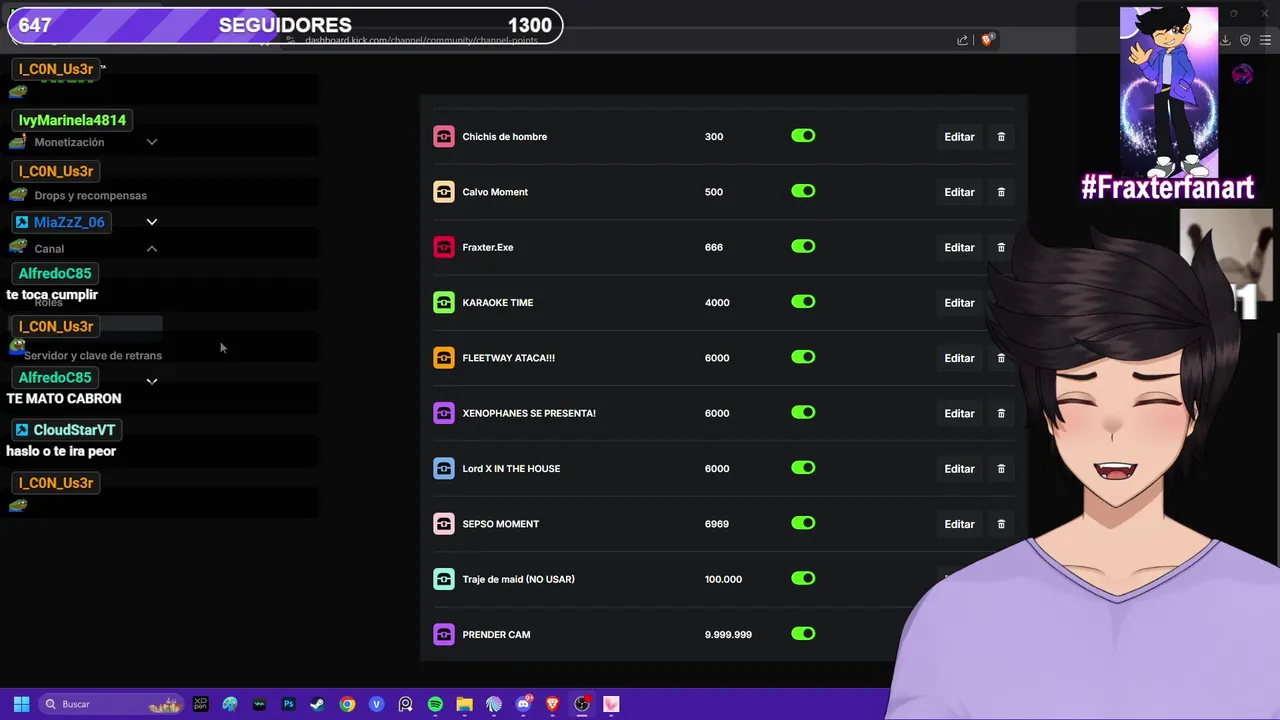The height and width of the screenshot is (720, 1280).
Task: Delete the Fraxter.Exe reward with trash icon
Action: 1001,247
